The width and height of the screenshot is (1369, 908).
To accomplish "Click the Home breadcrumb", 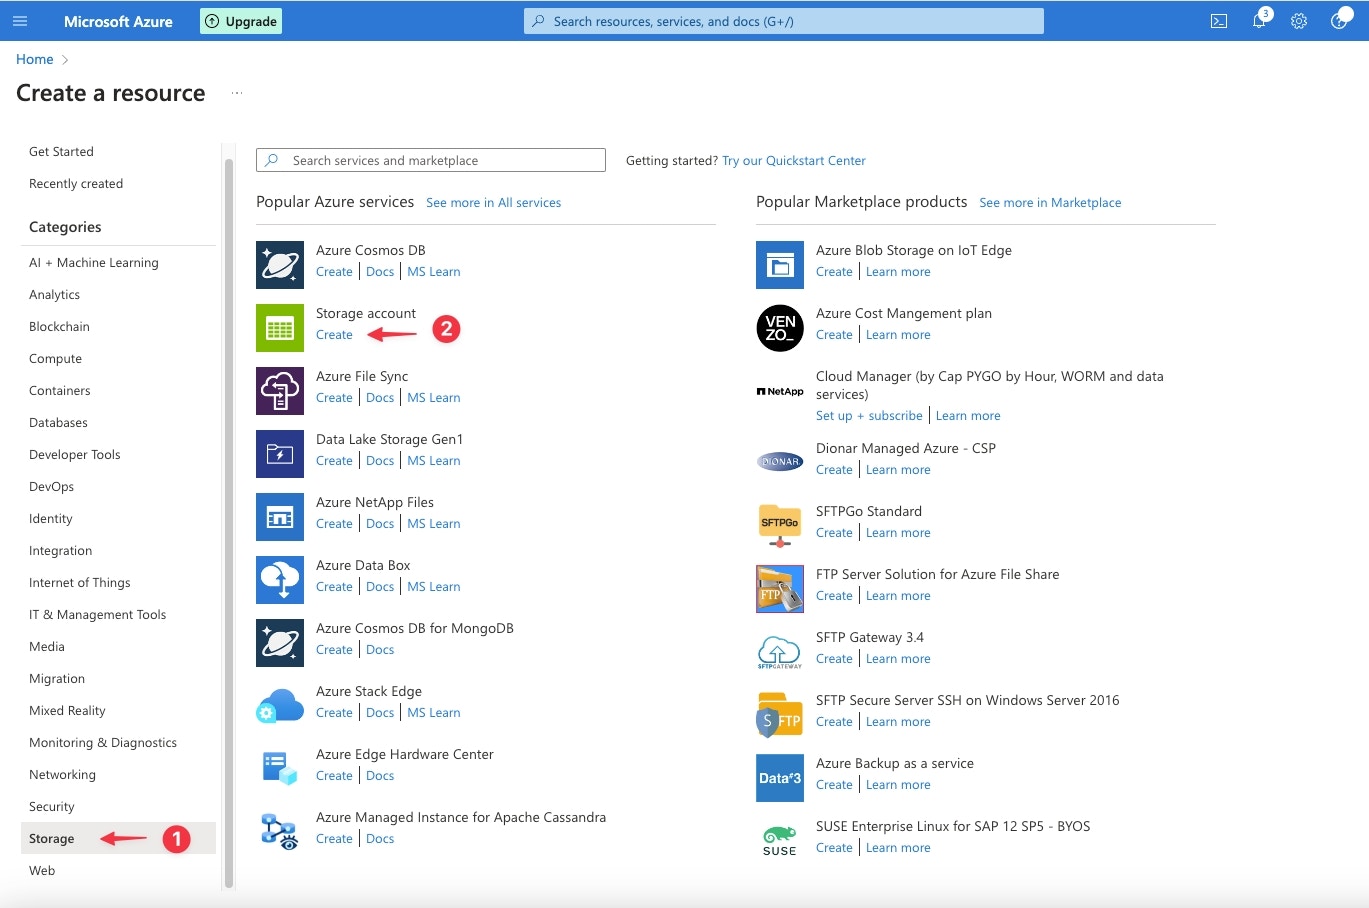I will tap(35, 60).
